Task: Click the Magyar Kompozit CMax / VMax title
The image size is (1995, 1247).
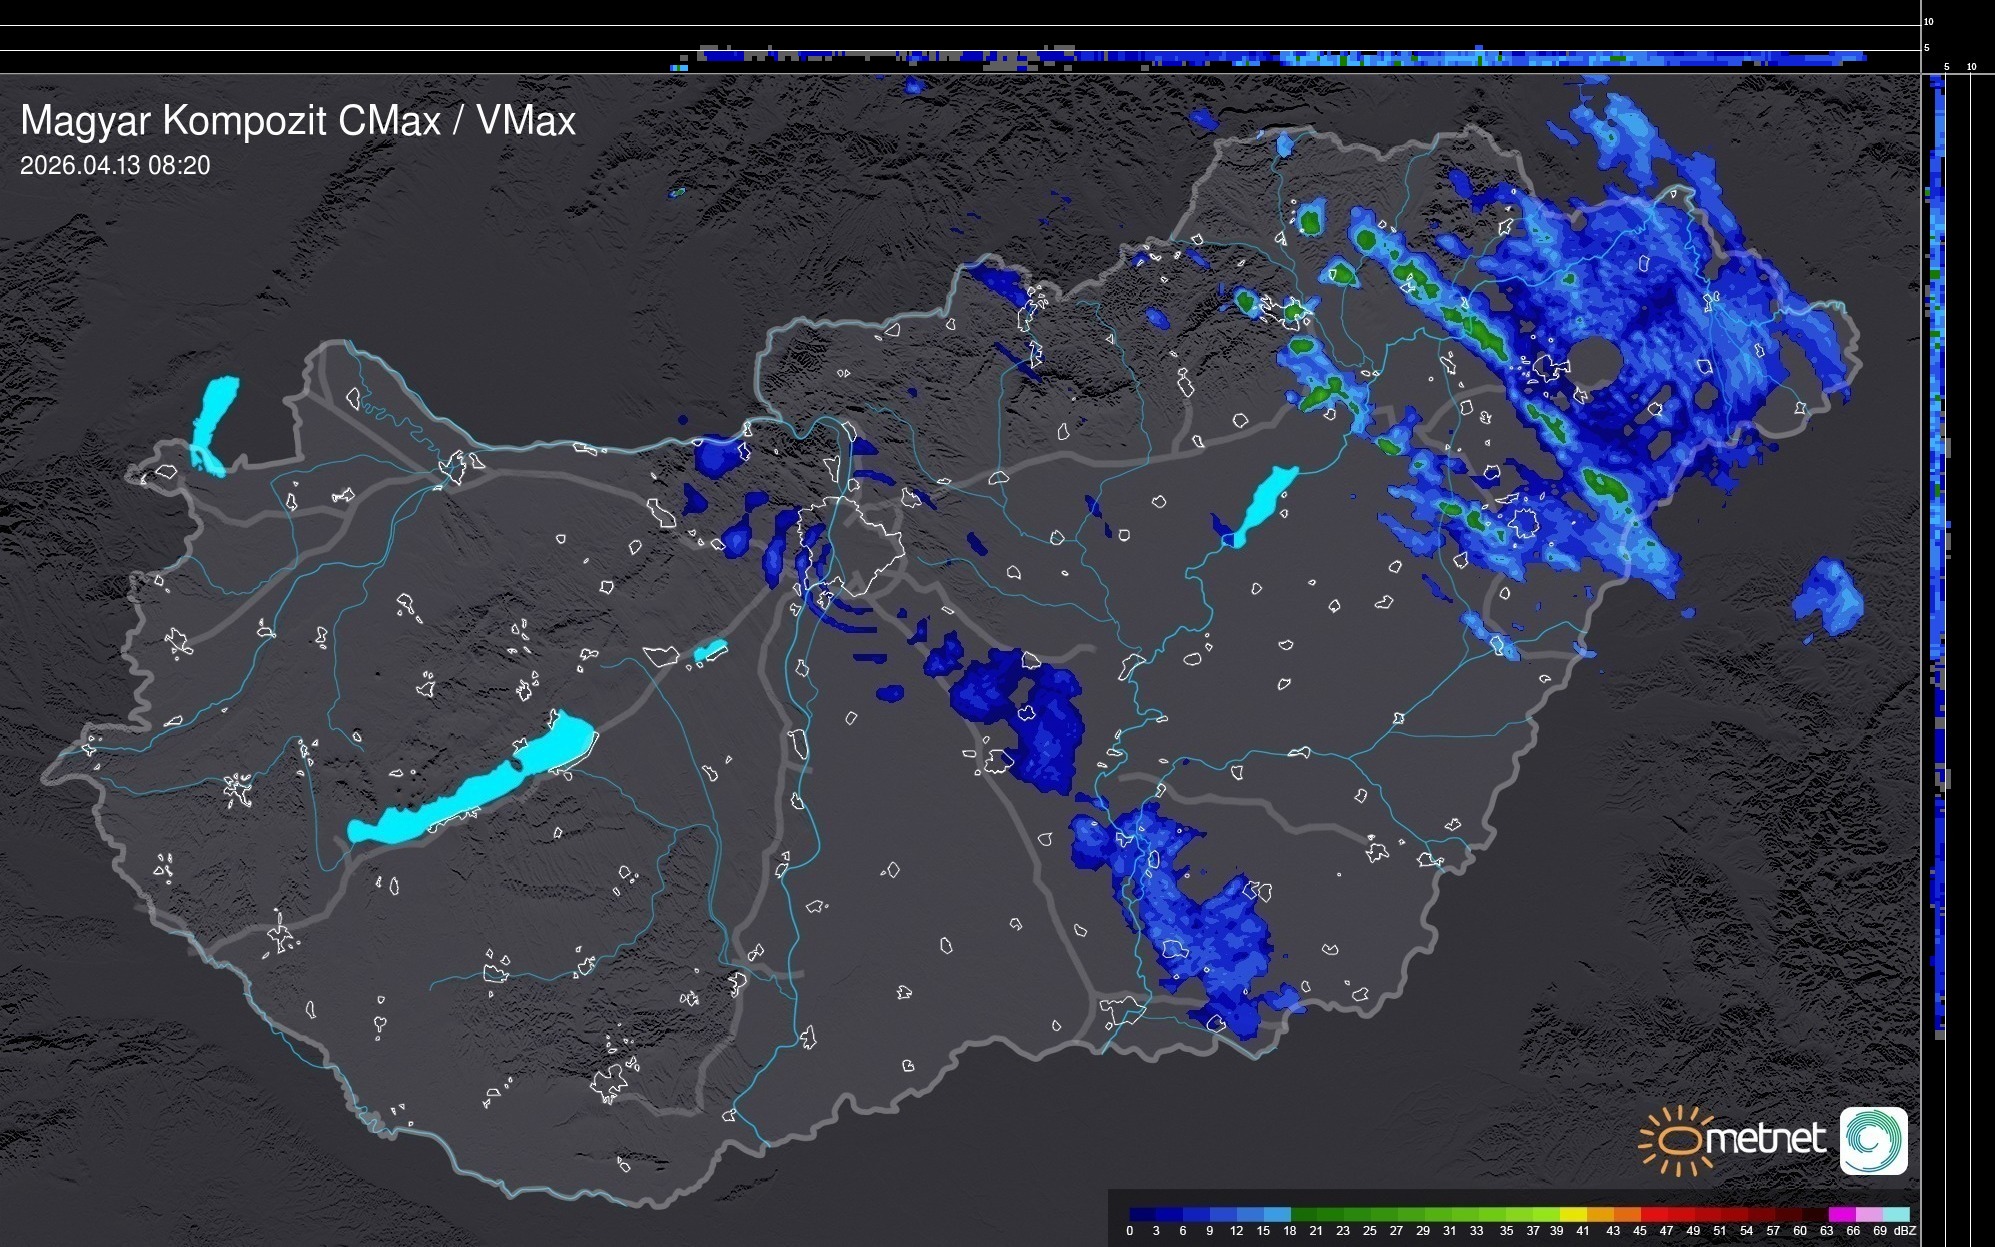Action: click(298, 121)
